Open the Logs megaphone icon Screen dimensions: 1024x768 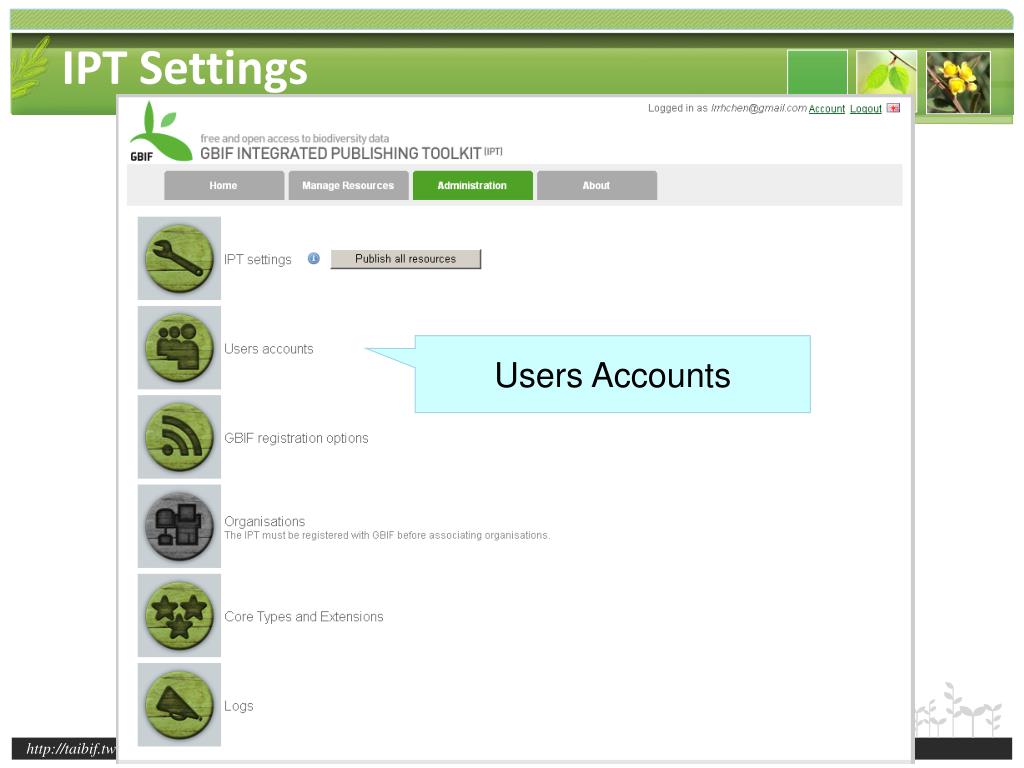[x=179, y=705]
